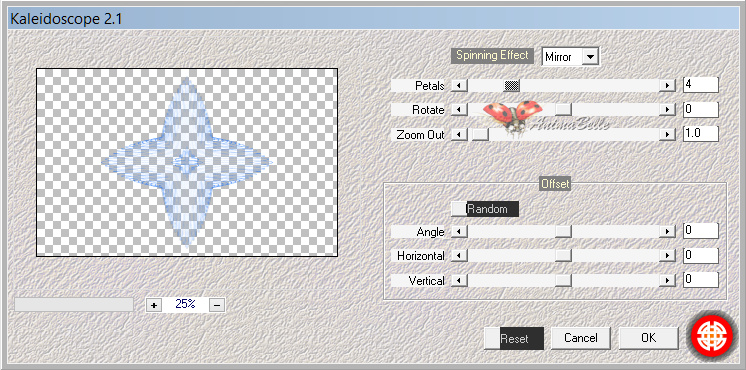Click the Angle slider right arrow
The height and width of the screenshot is (370, 746).
[x=667, y=232]
